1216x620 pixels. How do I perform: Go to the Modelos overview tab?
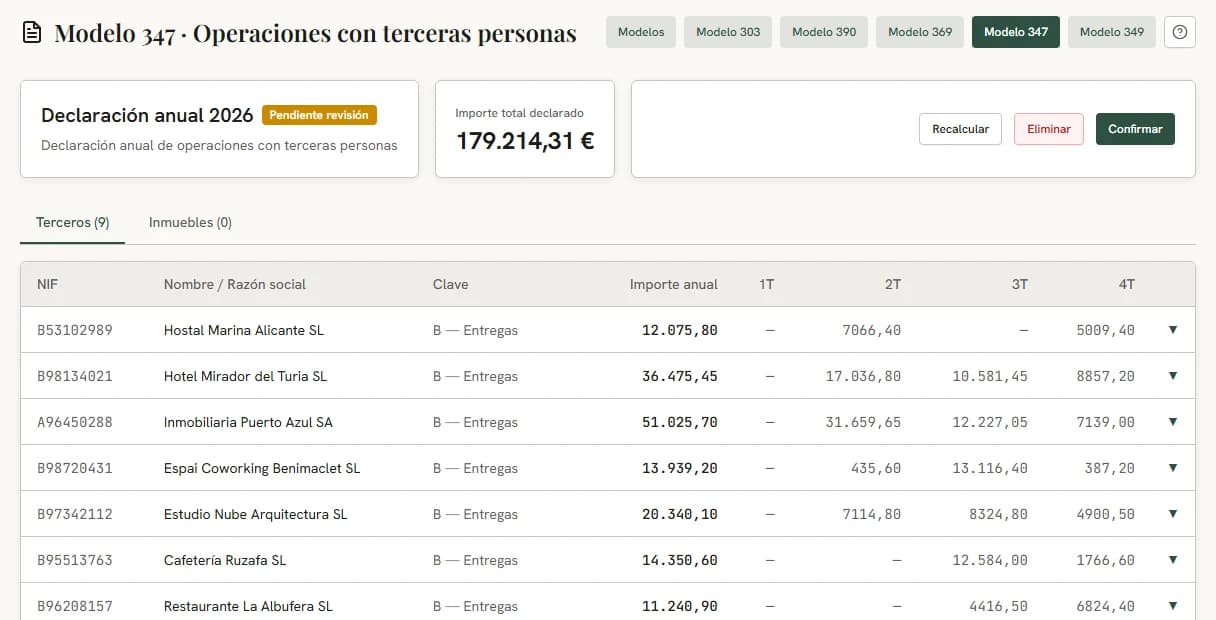pyautogui.click(x=641, y=32)
